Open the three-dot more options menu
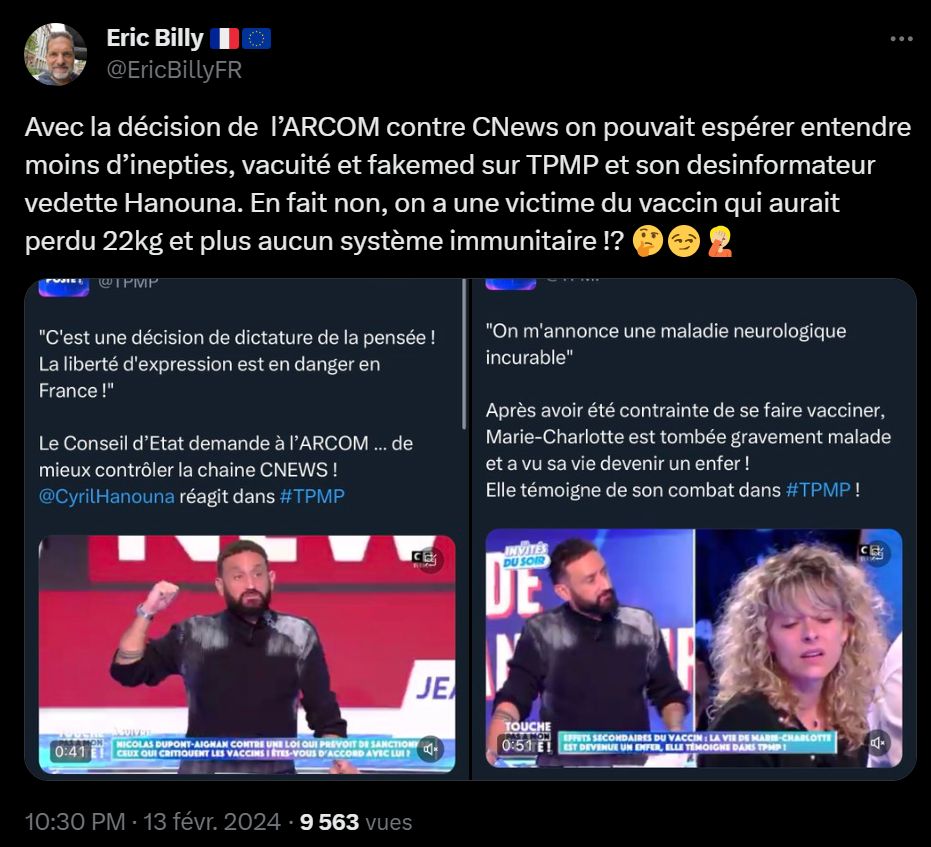This screenshot has width=931, height=847. (x=901, y=39)
